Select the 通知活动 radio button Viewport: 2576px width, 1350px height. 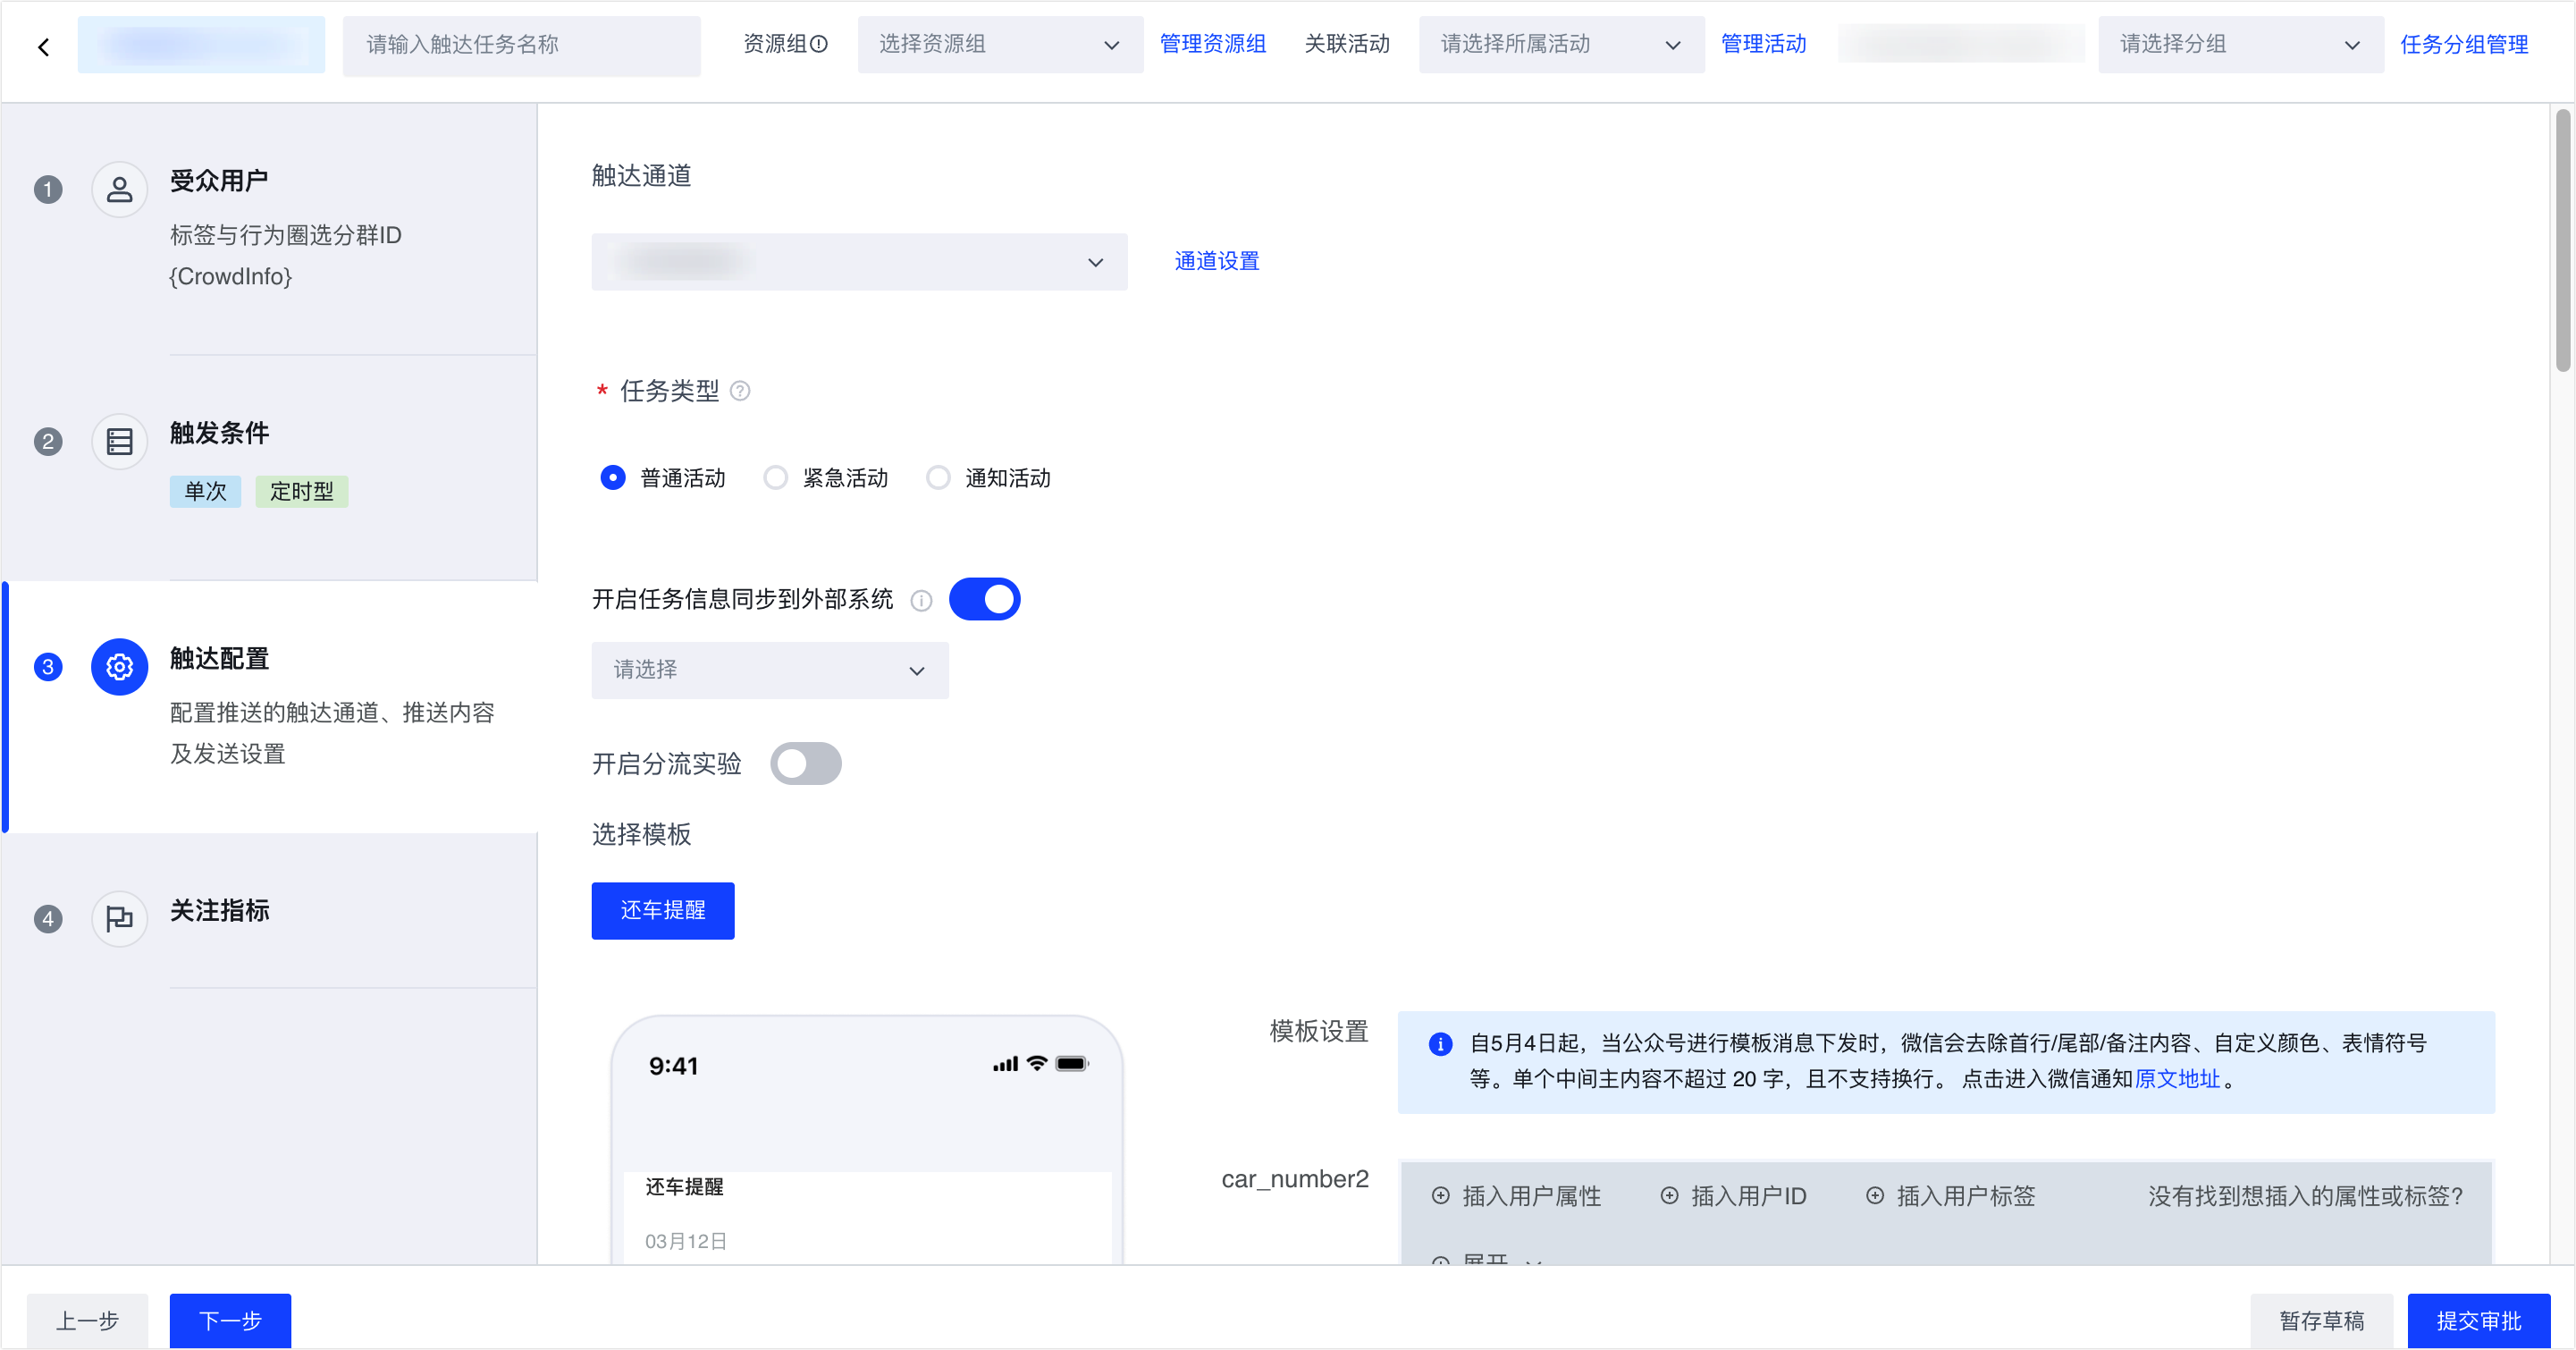938,478
